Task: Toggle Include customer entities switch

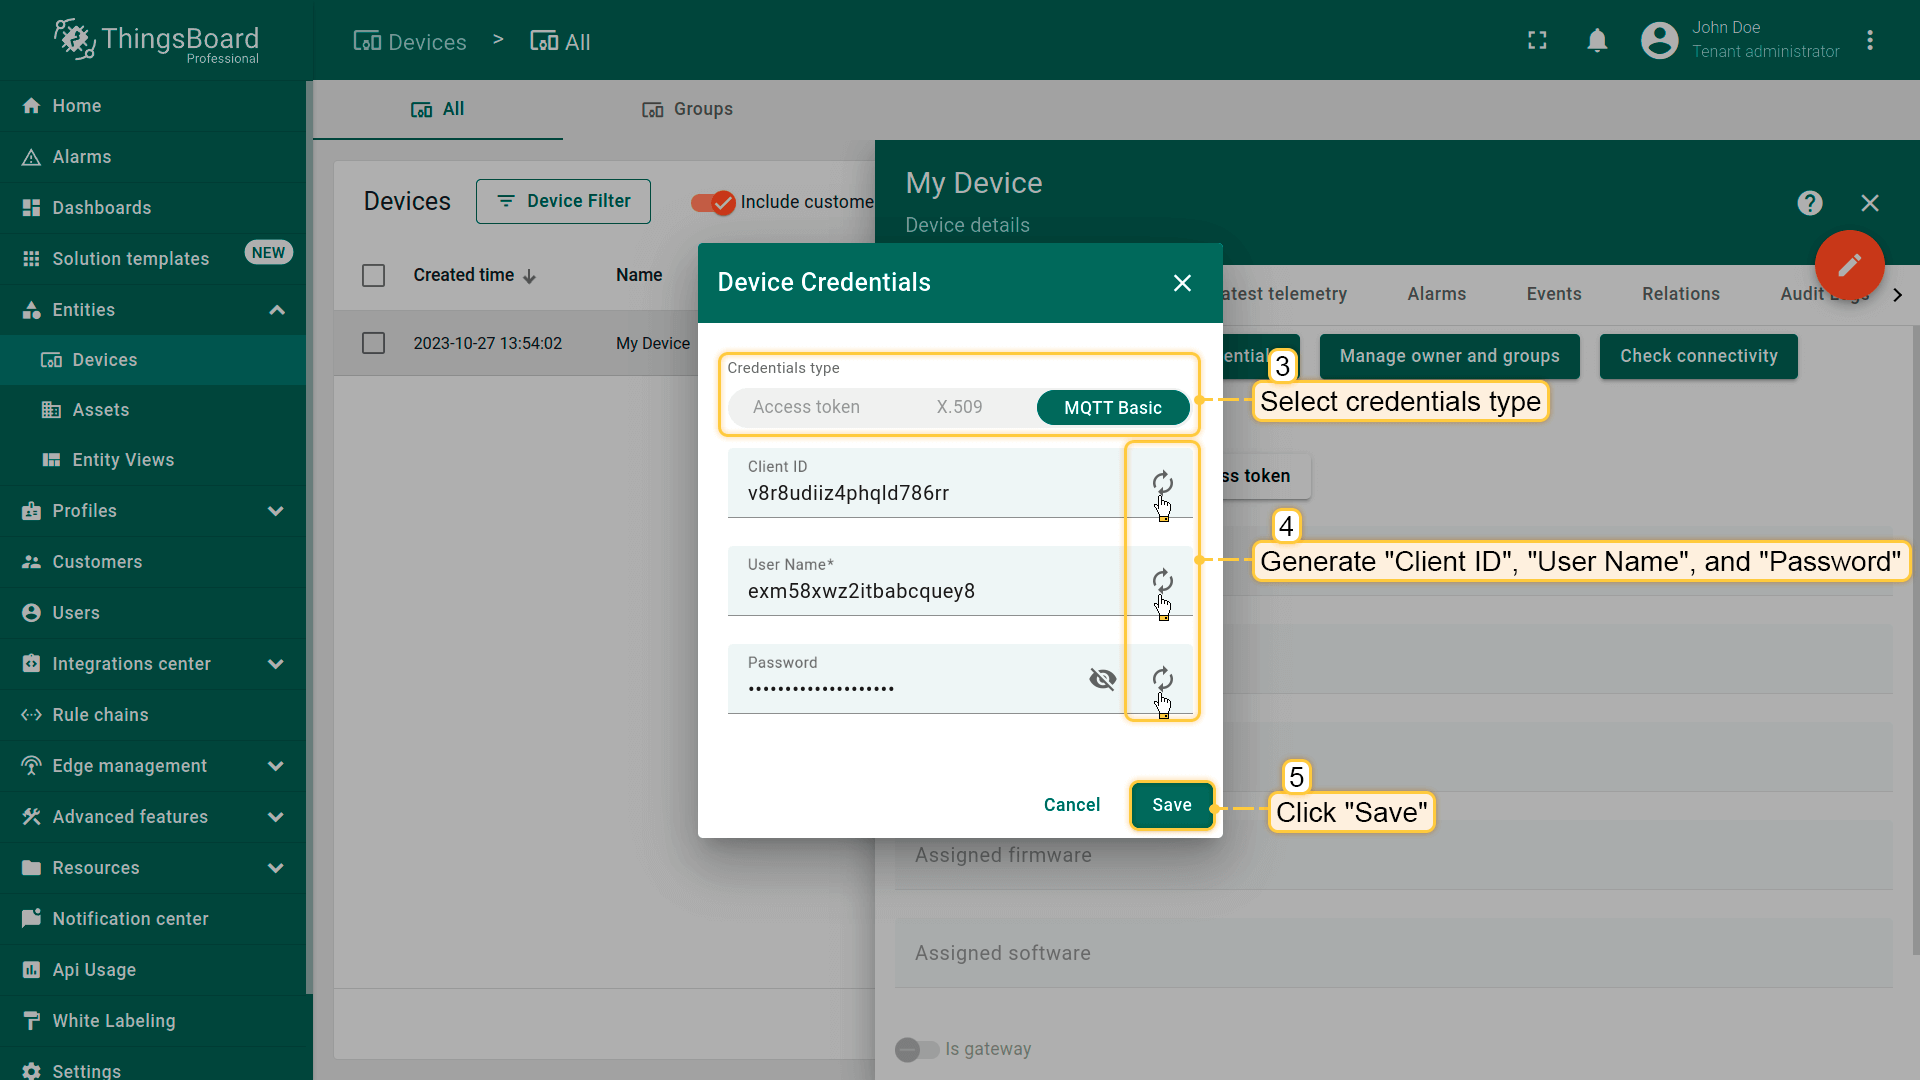Action: 713,202
